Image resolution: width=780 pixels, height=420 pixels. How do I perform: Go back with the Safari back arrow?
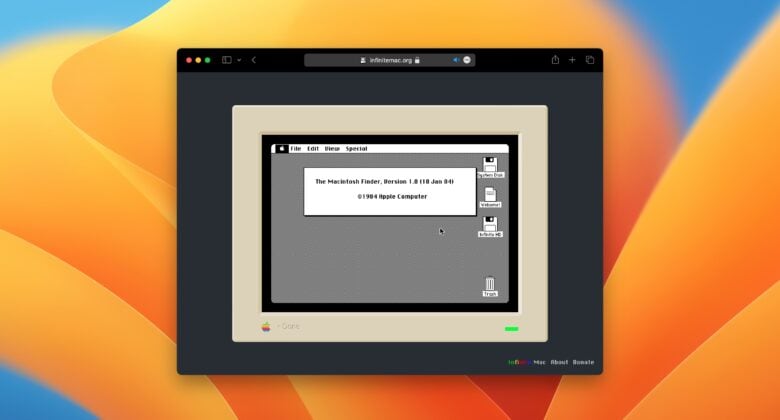pos(254,60)
